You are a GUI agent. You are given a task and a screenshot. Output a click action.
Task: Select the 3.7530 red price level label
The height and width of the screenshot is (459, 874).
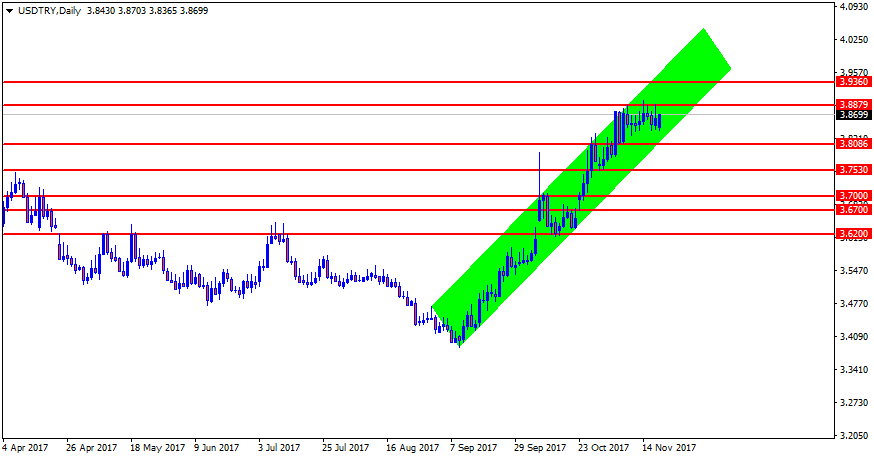(853, 170)
